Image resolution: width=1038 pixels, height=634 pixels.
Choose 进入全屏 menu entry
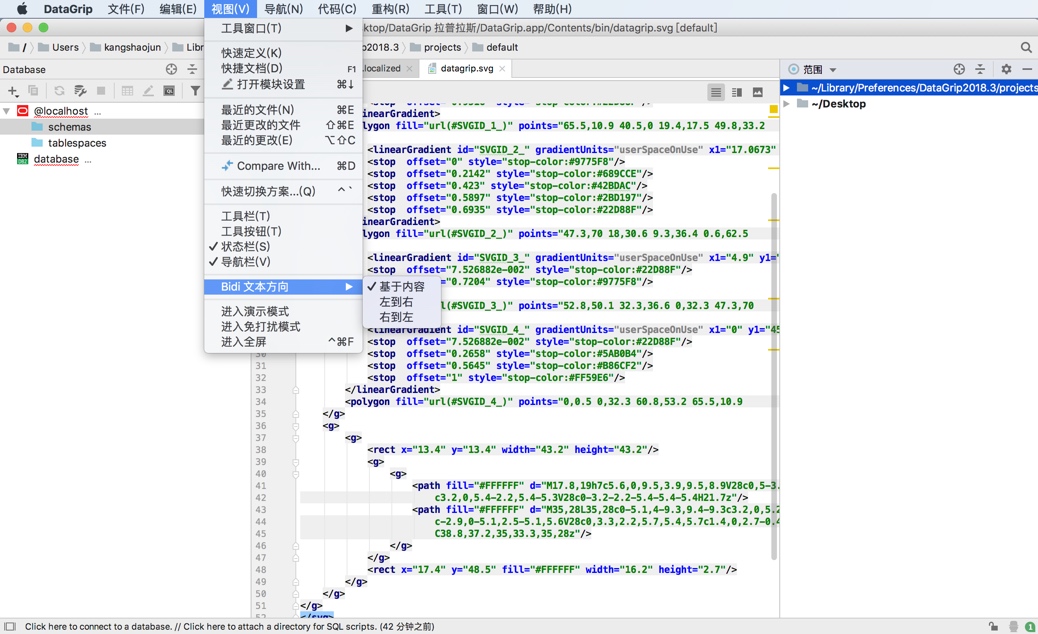(x=283, y=341)
